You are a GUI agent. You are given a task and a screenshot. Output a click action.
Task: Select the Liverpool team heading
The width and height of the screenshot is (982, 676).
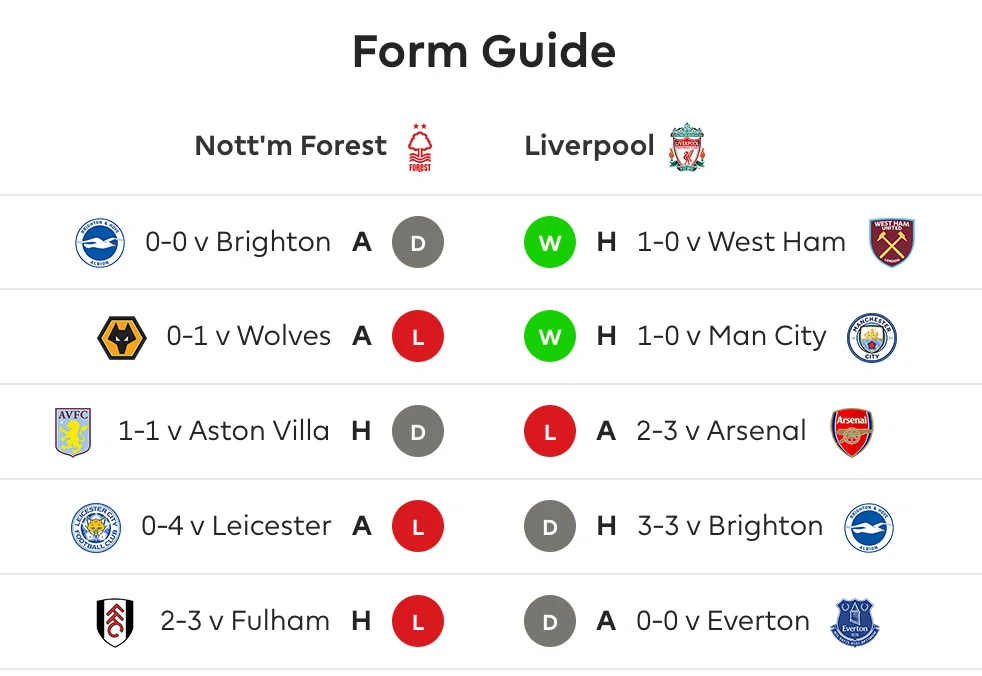click(x=589, y=147)
